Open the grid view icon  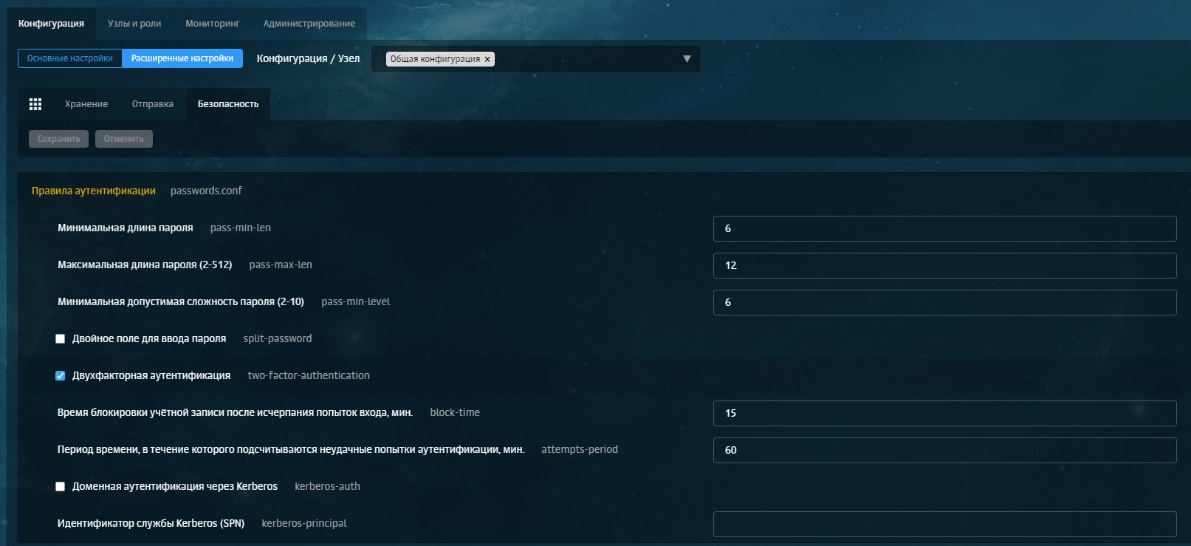pos(35,104)
